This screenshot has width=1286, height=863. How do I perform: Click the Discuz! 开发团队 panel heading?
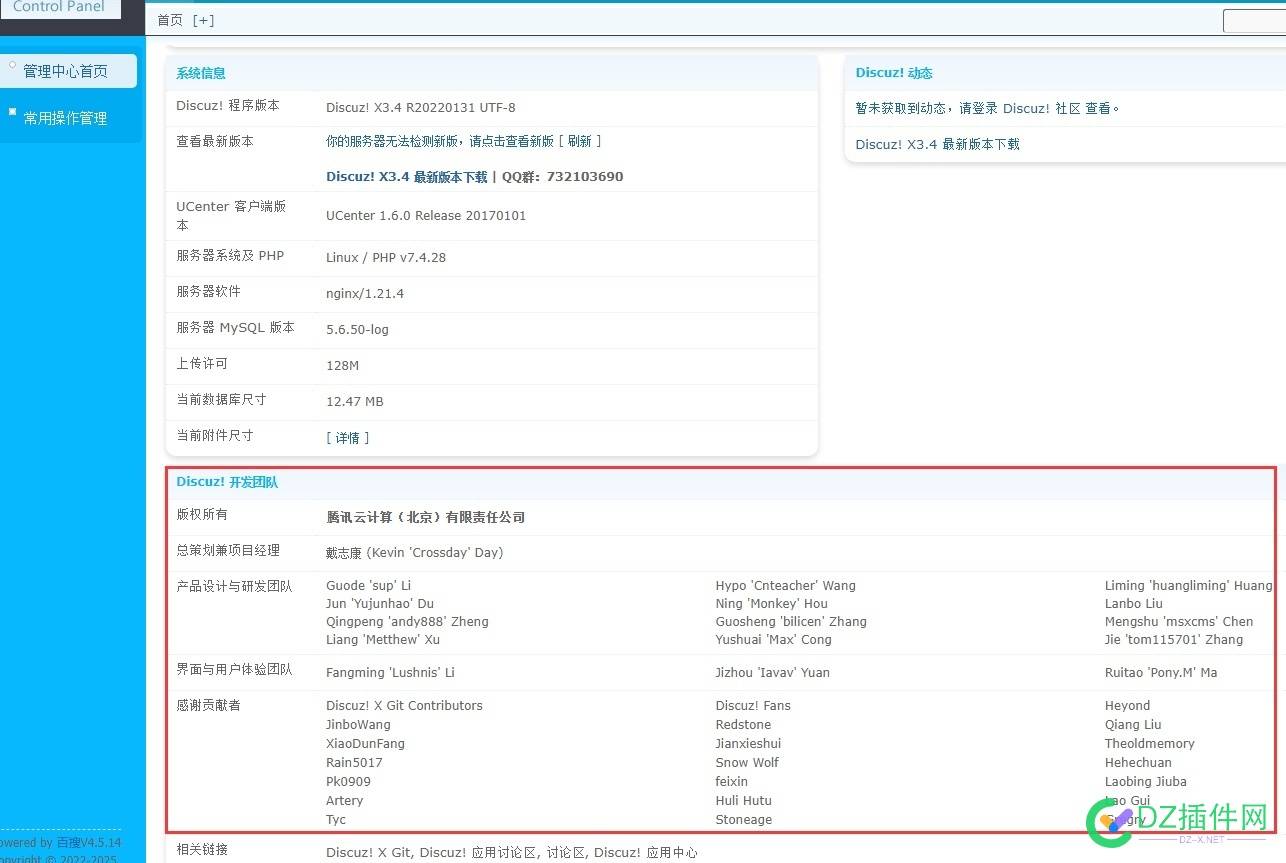tap(227, 482)
